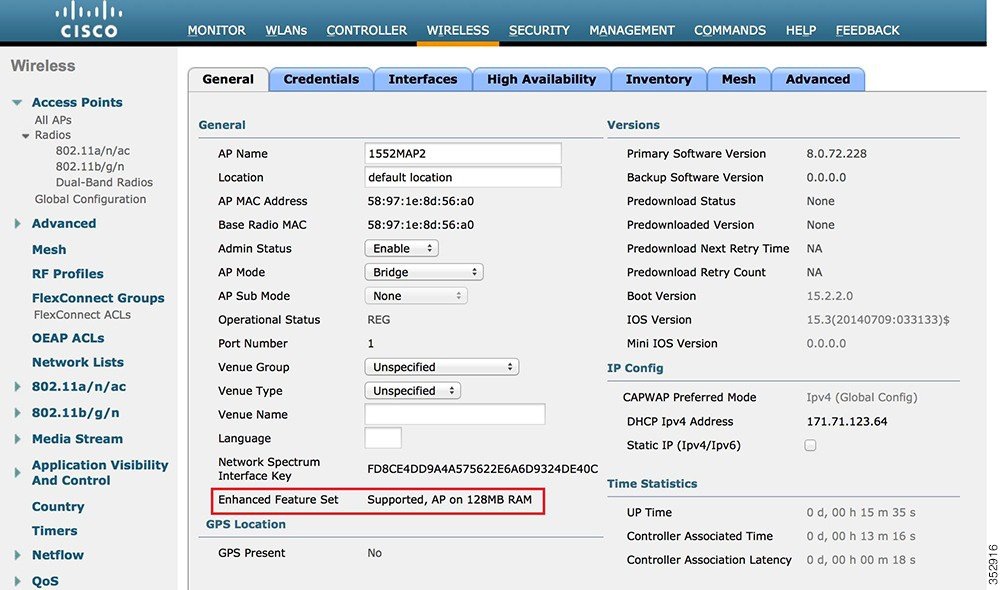Open Timers link in sidebar

tap(54, 531)
